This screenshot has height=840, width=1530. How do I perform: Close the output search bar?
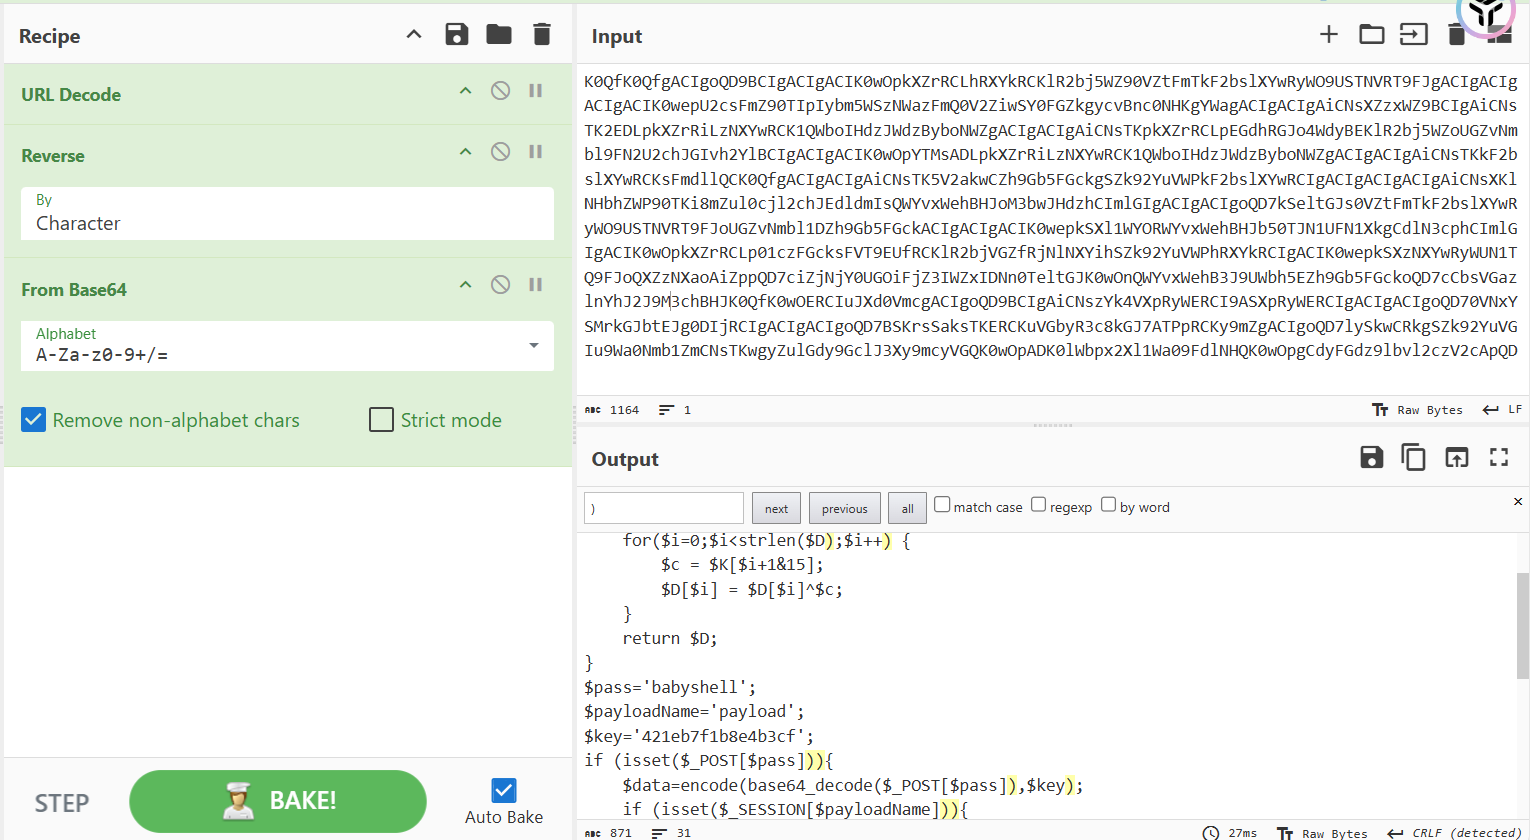(1518, 501)
